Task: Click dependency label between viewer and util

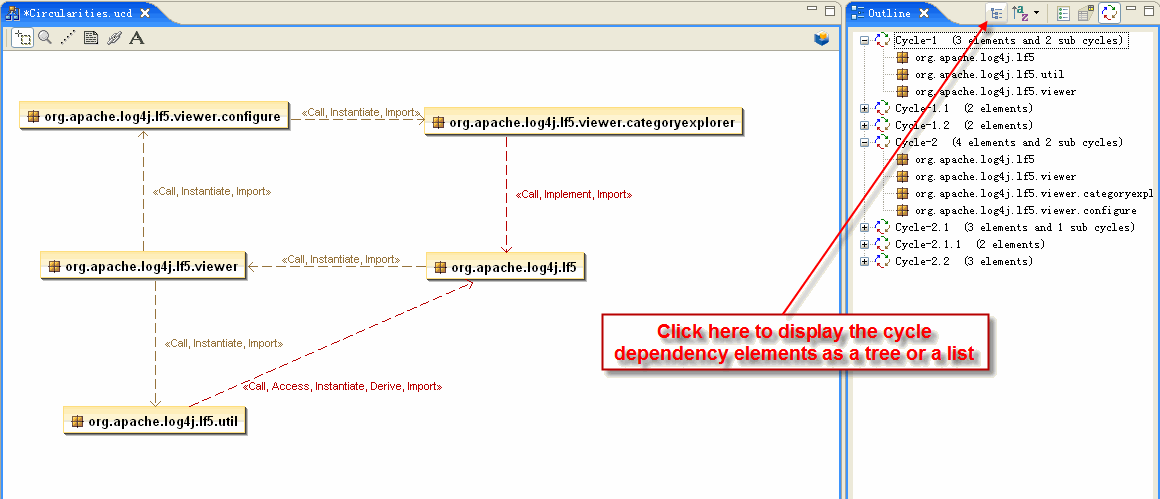Action: click(x=223, y=343)
